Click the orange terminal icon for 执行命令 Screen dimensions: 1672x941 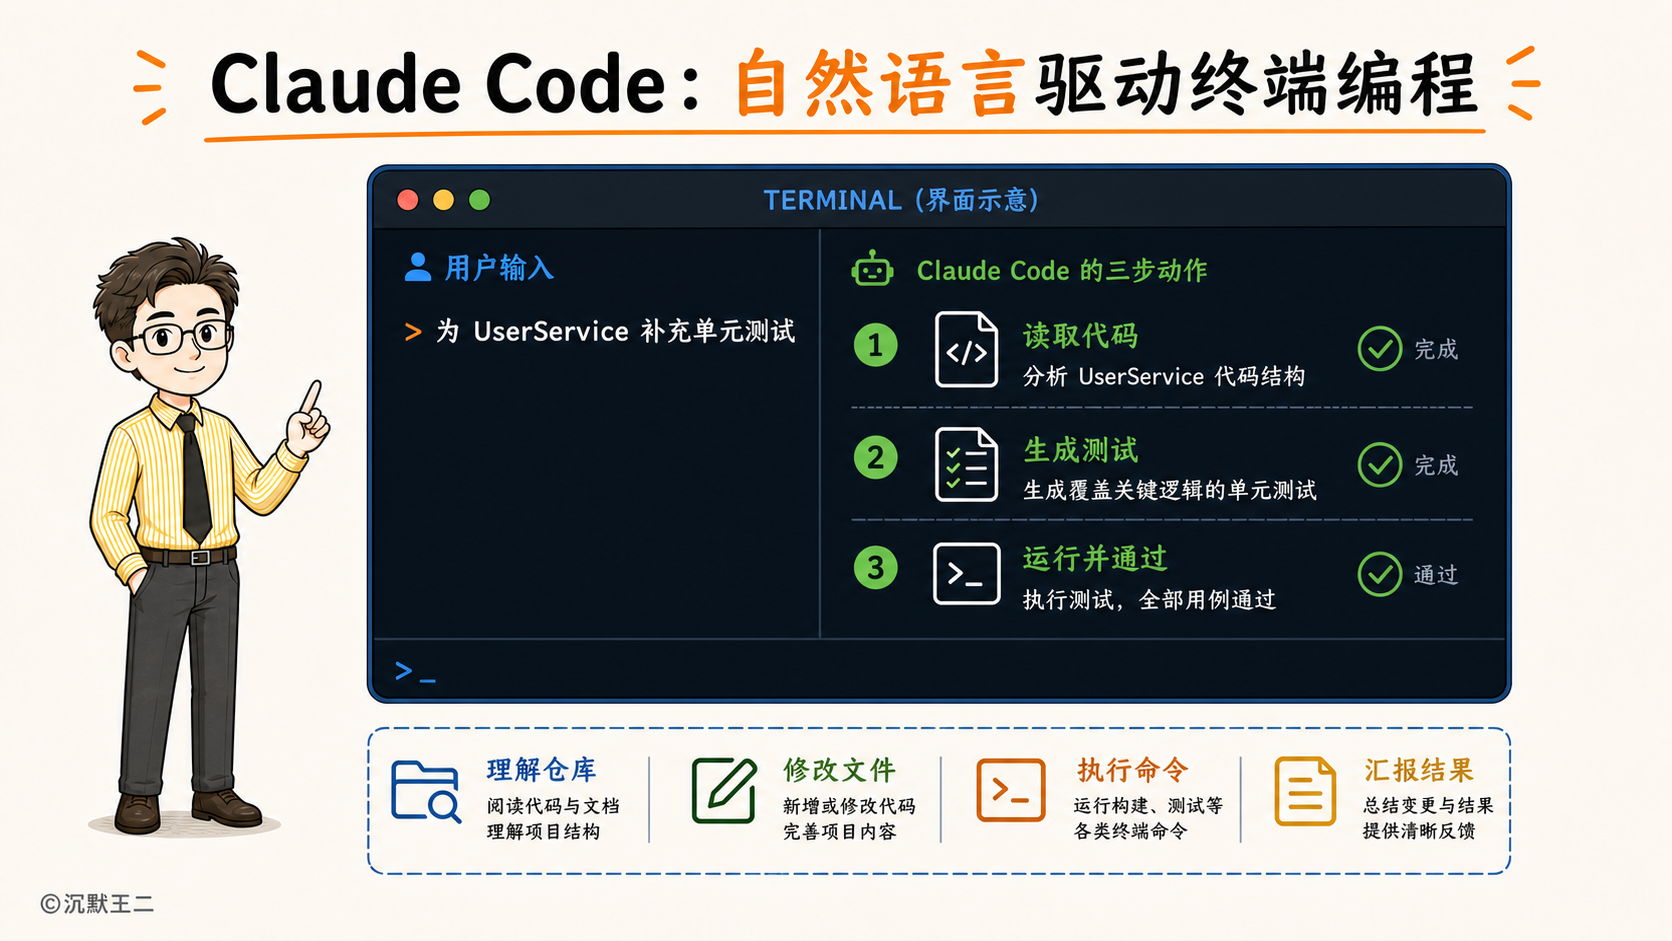click(1011, 790)
